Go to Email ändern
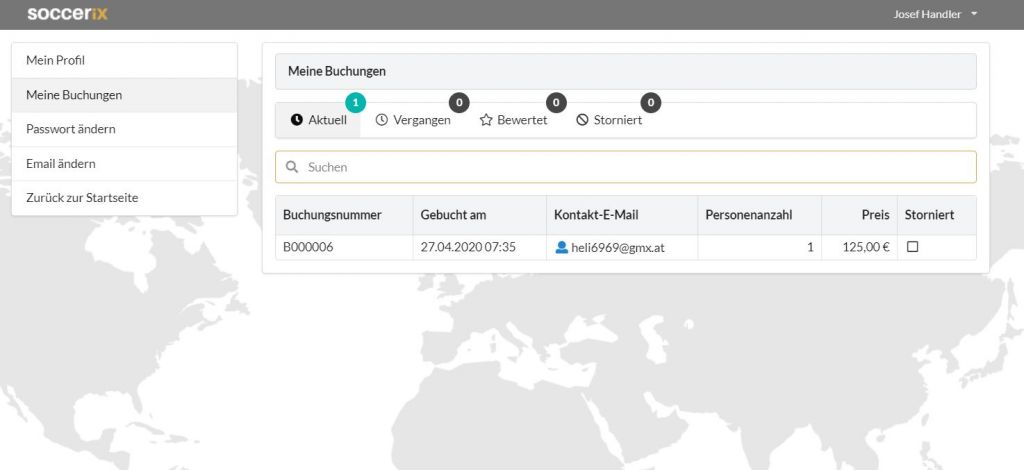This screenshot has height=470, width=1024. [124, 164]
